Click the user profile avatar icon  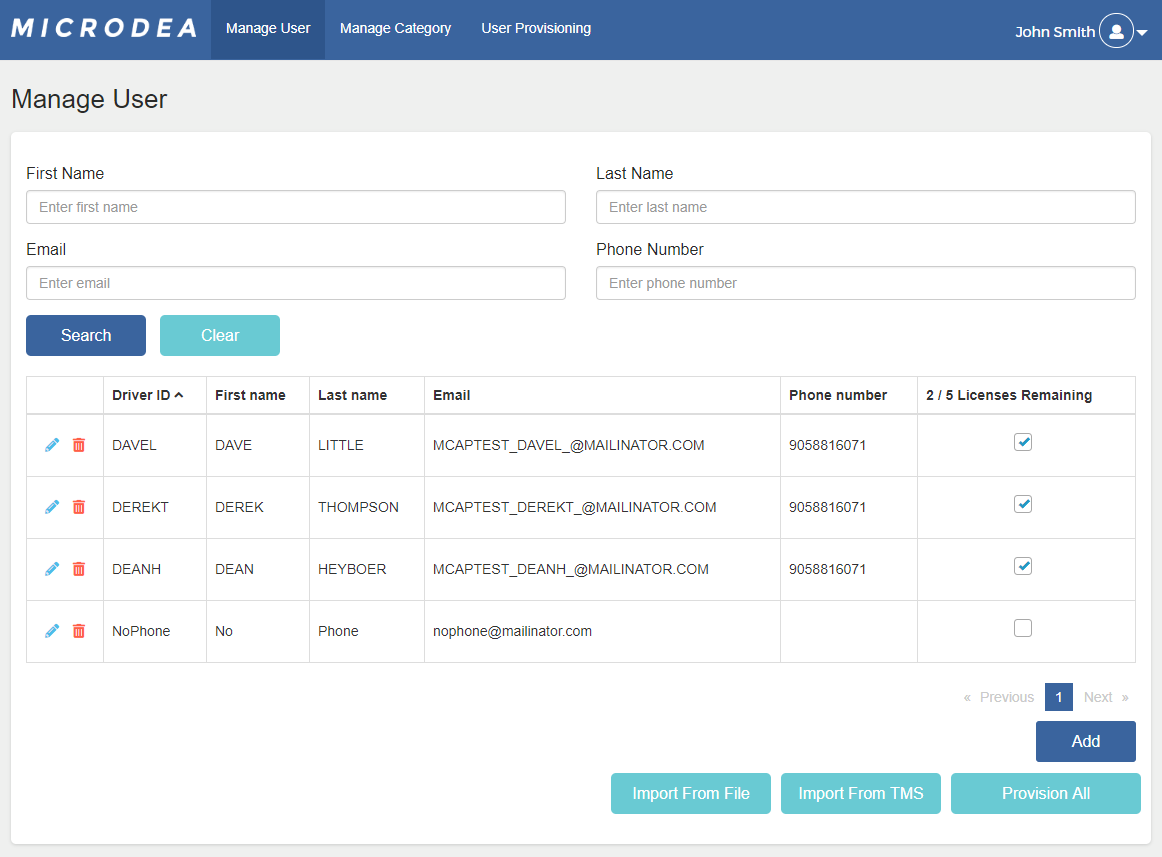[1116, 30]
